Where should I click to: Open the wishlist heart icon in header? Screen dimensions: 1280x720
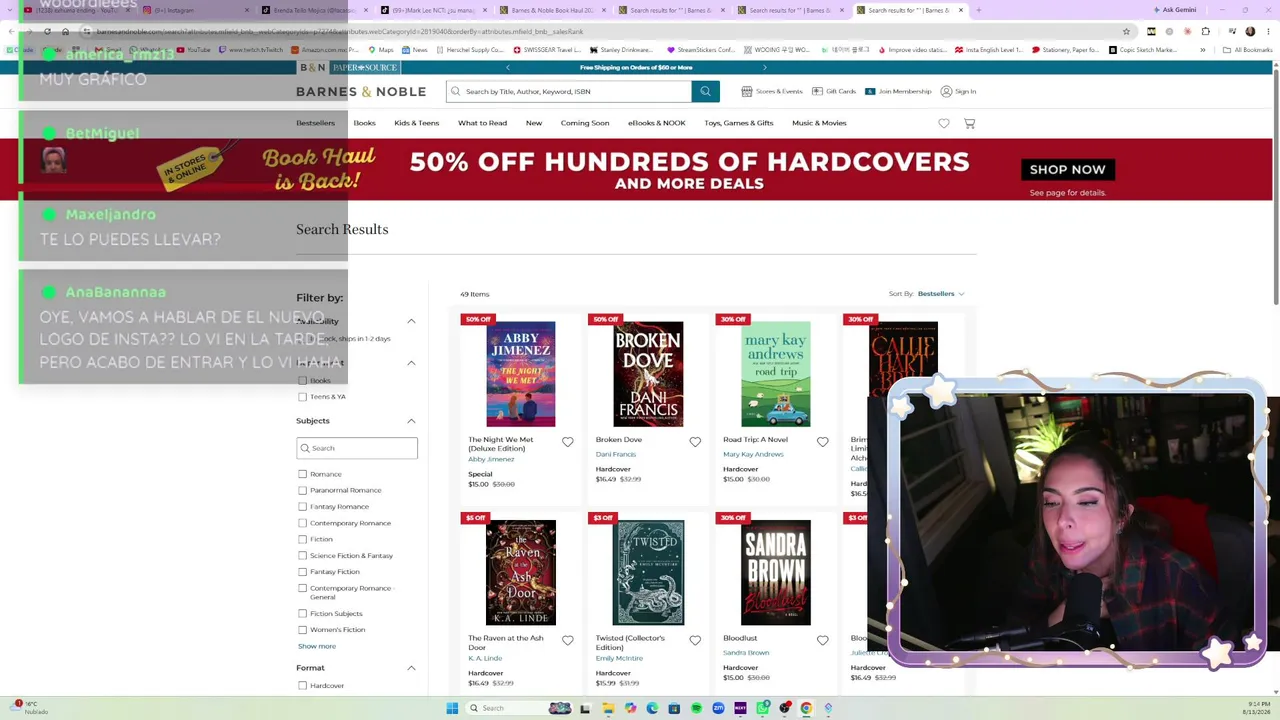pyautogui.click(x=944, y=123)
